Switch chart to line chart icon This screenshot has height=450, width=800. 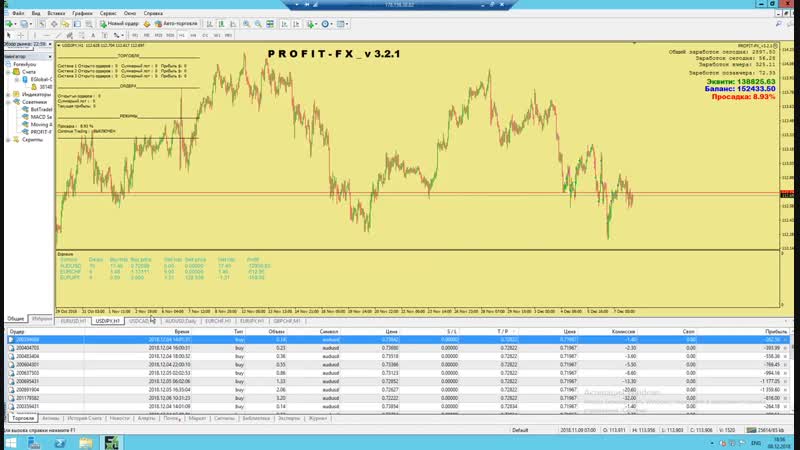click(233, 24)
